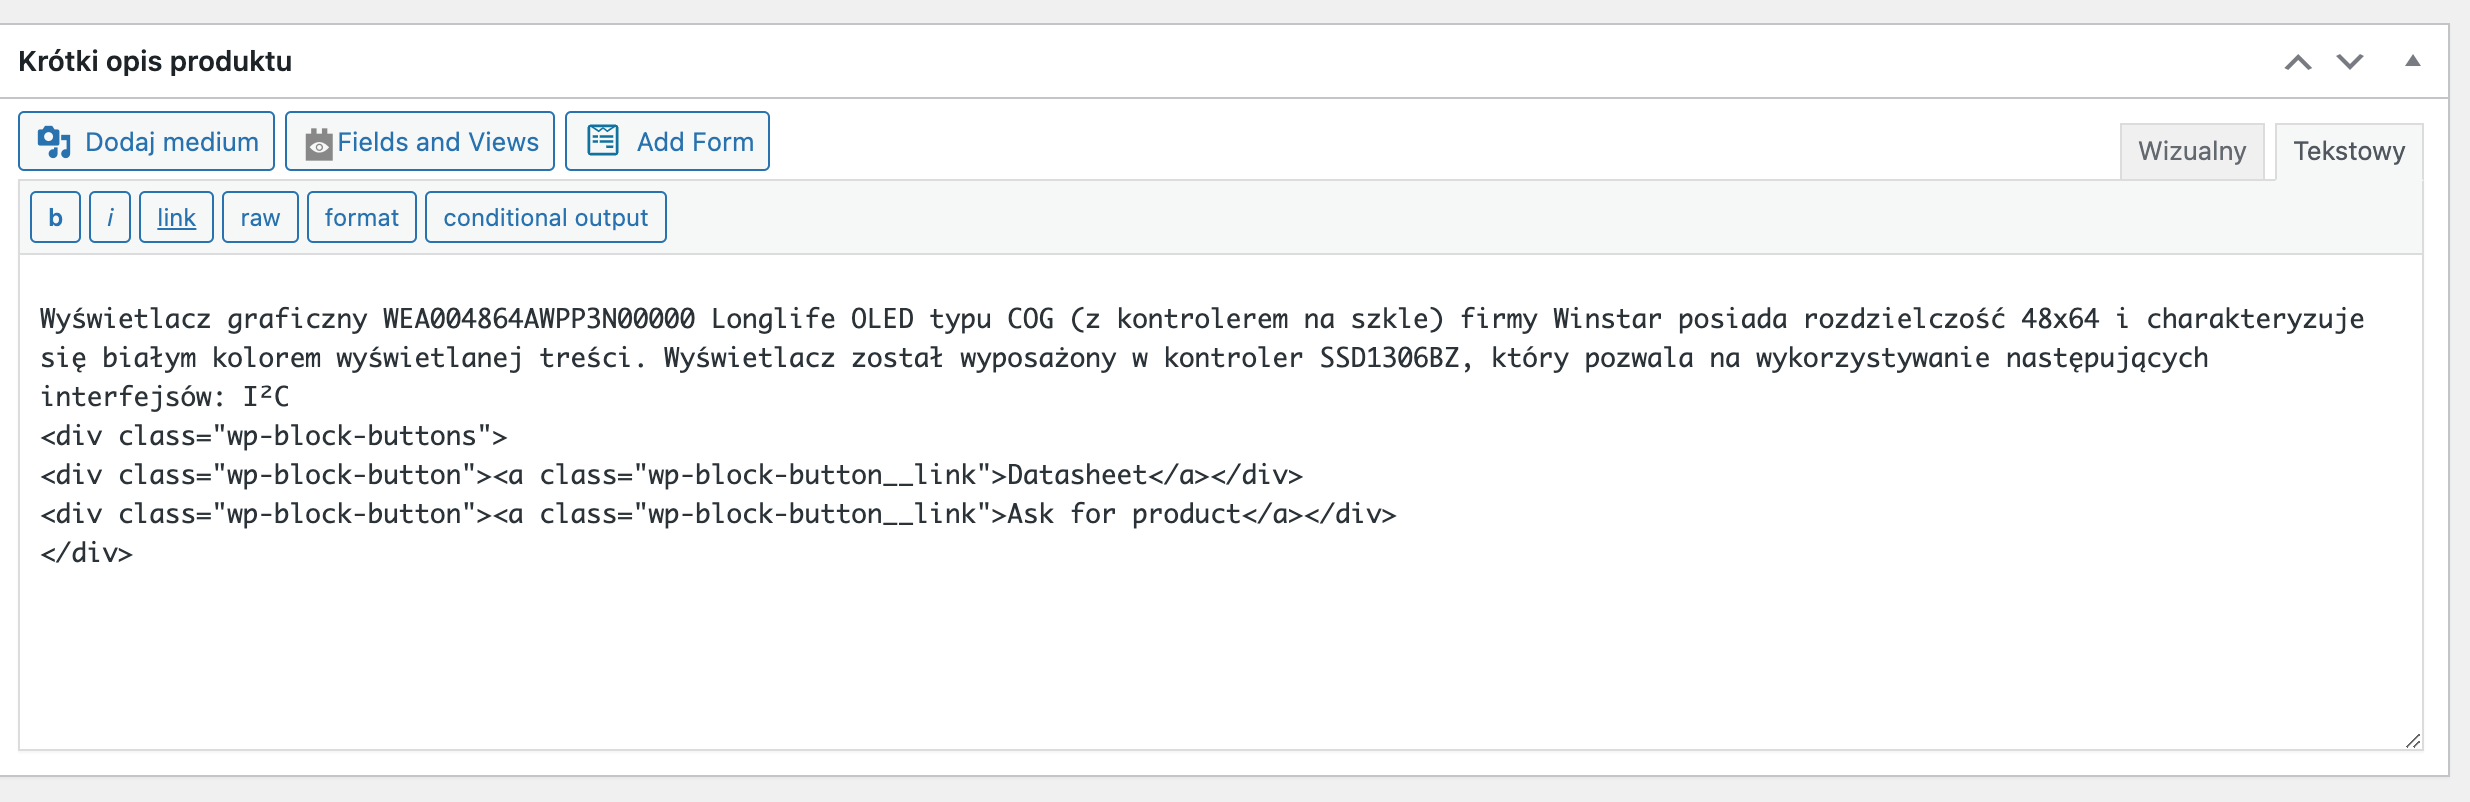Move the panel up with the chevron arrow
Image resolution: width=2470 pixels, height=802 pixels.
[x=2298, y=62]
